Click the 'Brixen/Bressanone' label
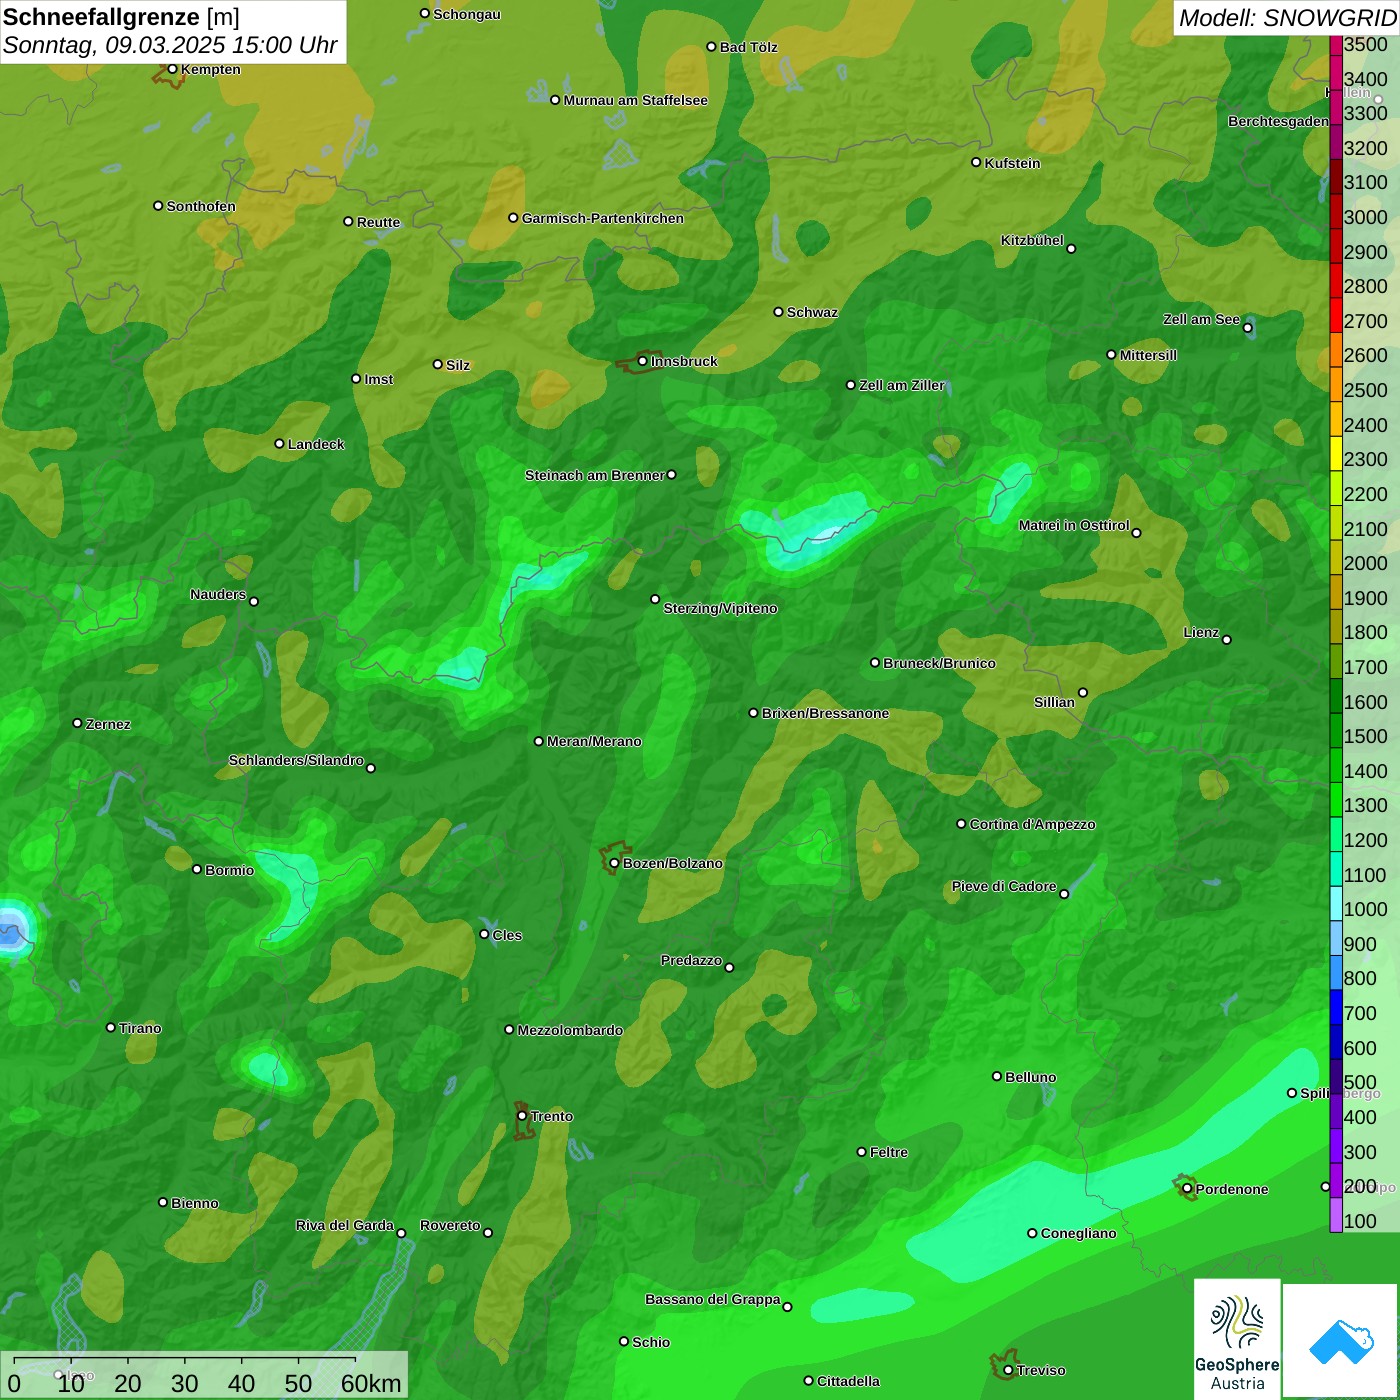Image resolution: width=1400 pixels, height=1400 pixels. point(826,713)
